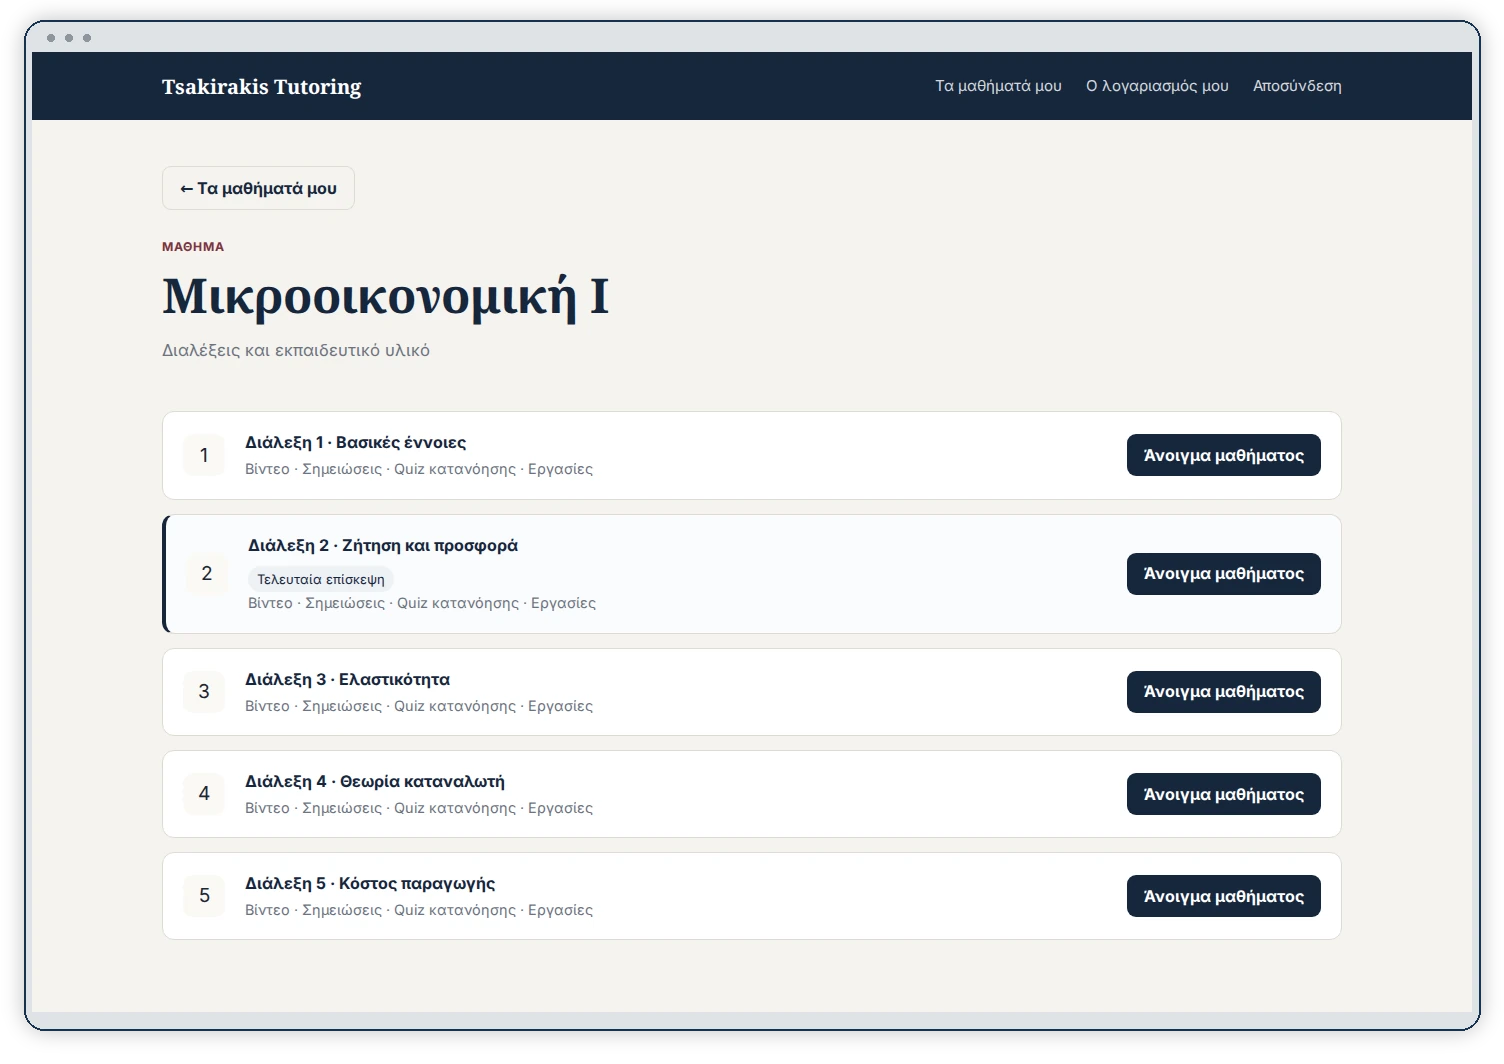Select the number 2 badge of lecture two

click(x=207, y=573)
